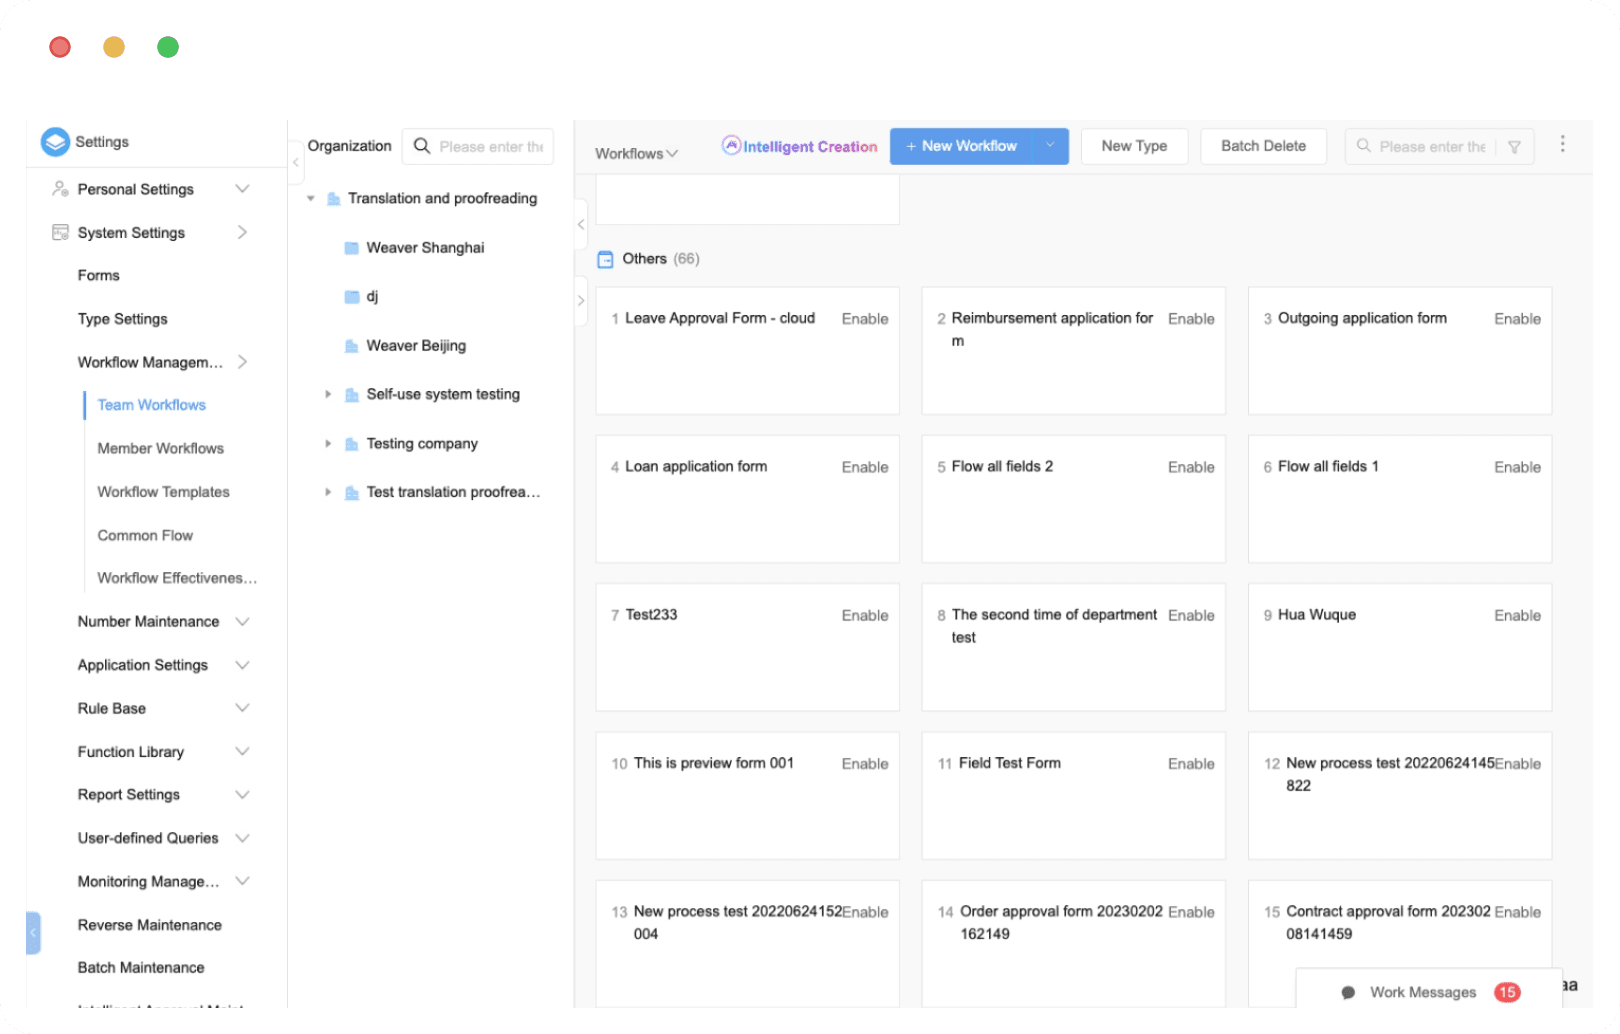
Task: Expand System Settings arrow
Action: pos(242,232)
